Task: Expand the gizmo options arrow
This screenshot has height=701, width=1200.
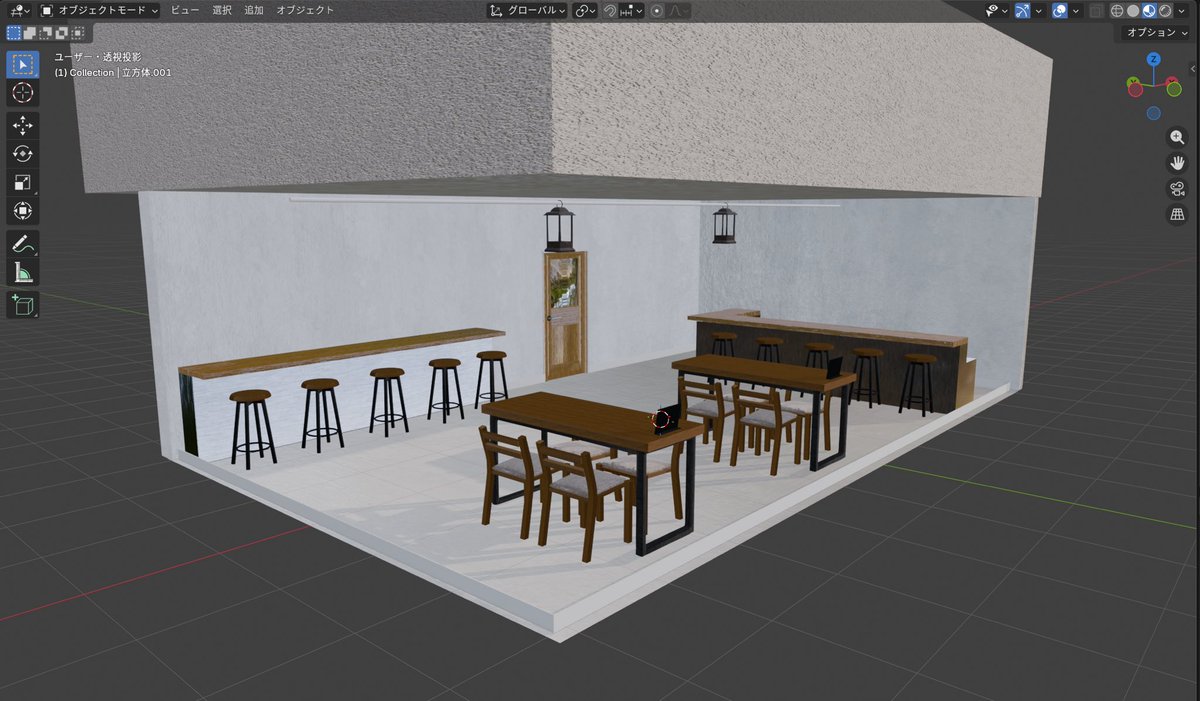Action: click(x=1039, y=10)
